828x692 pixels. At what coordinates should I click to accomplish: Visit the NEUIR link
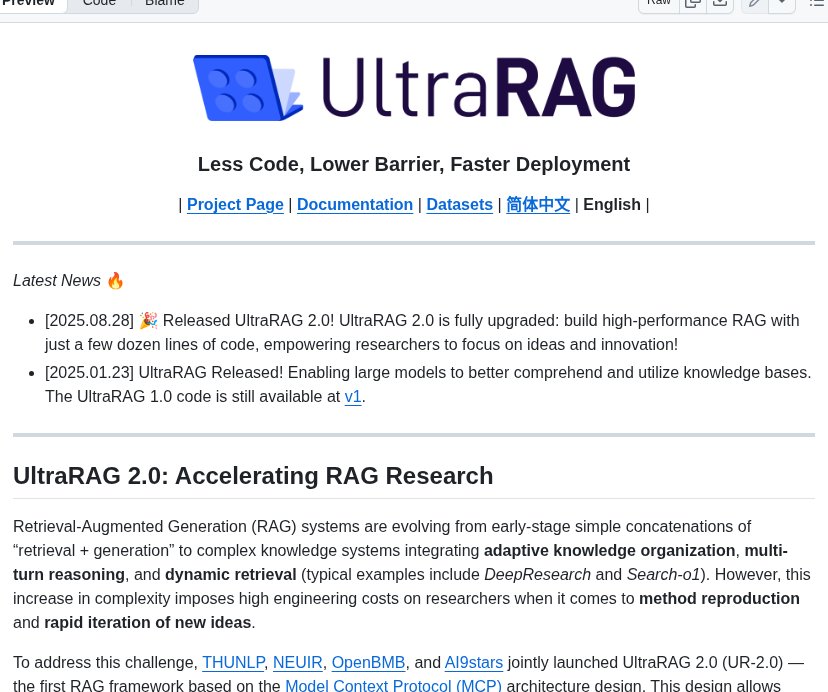tap(298, 662)
